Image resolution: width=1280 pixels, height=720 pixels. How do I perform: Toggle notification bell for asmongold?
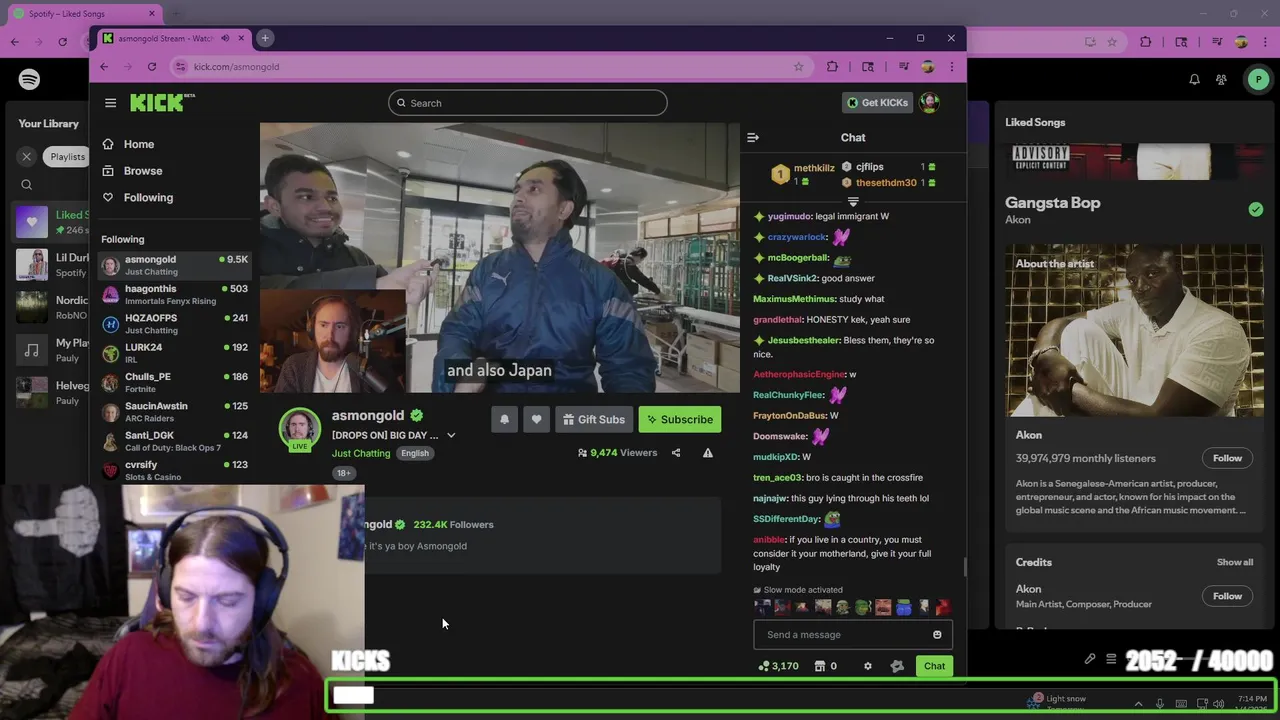504,420
